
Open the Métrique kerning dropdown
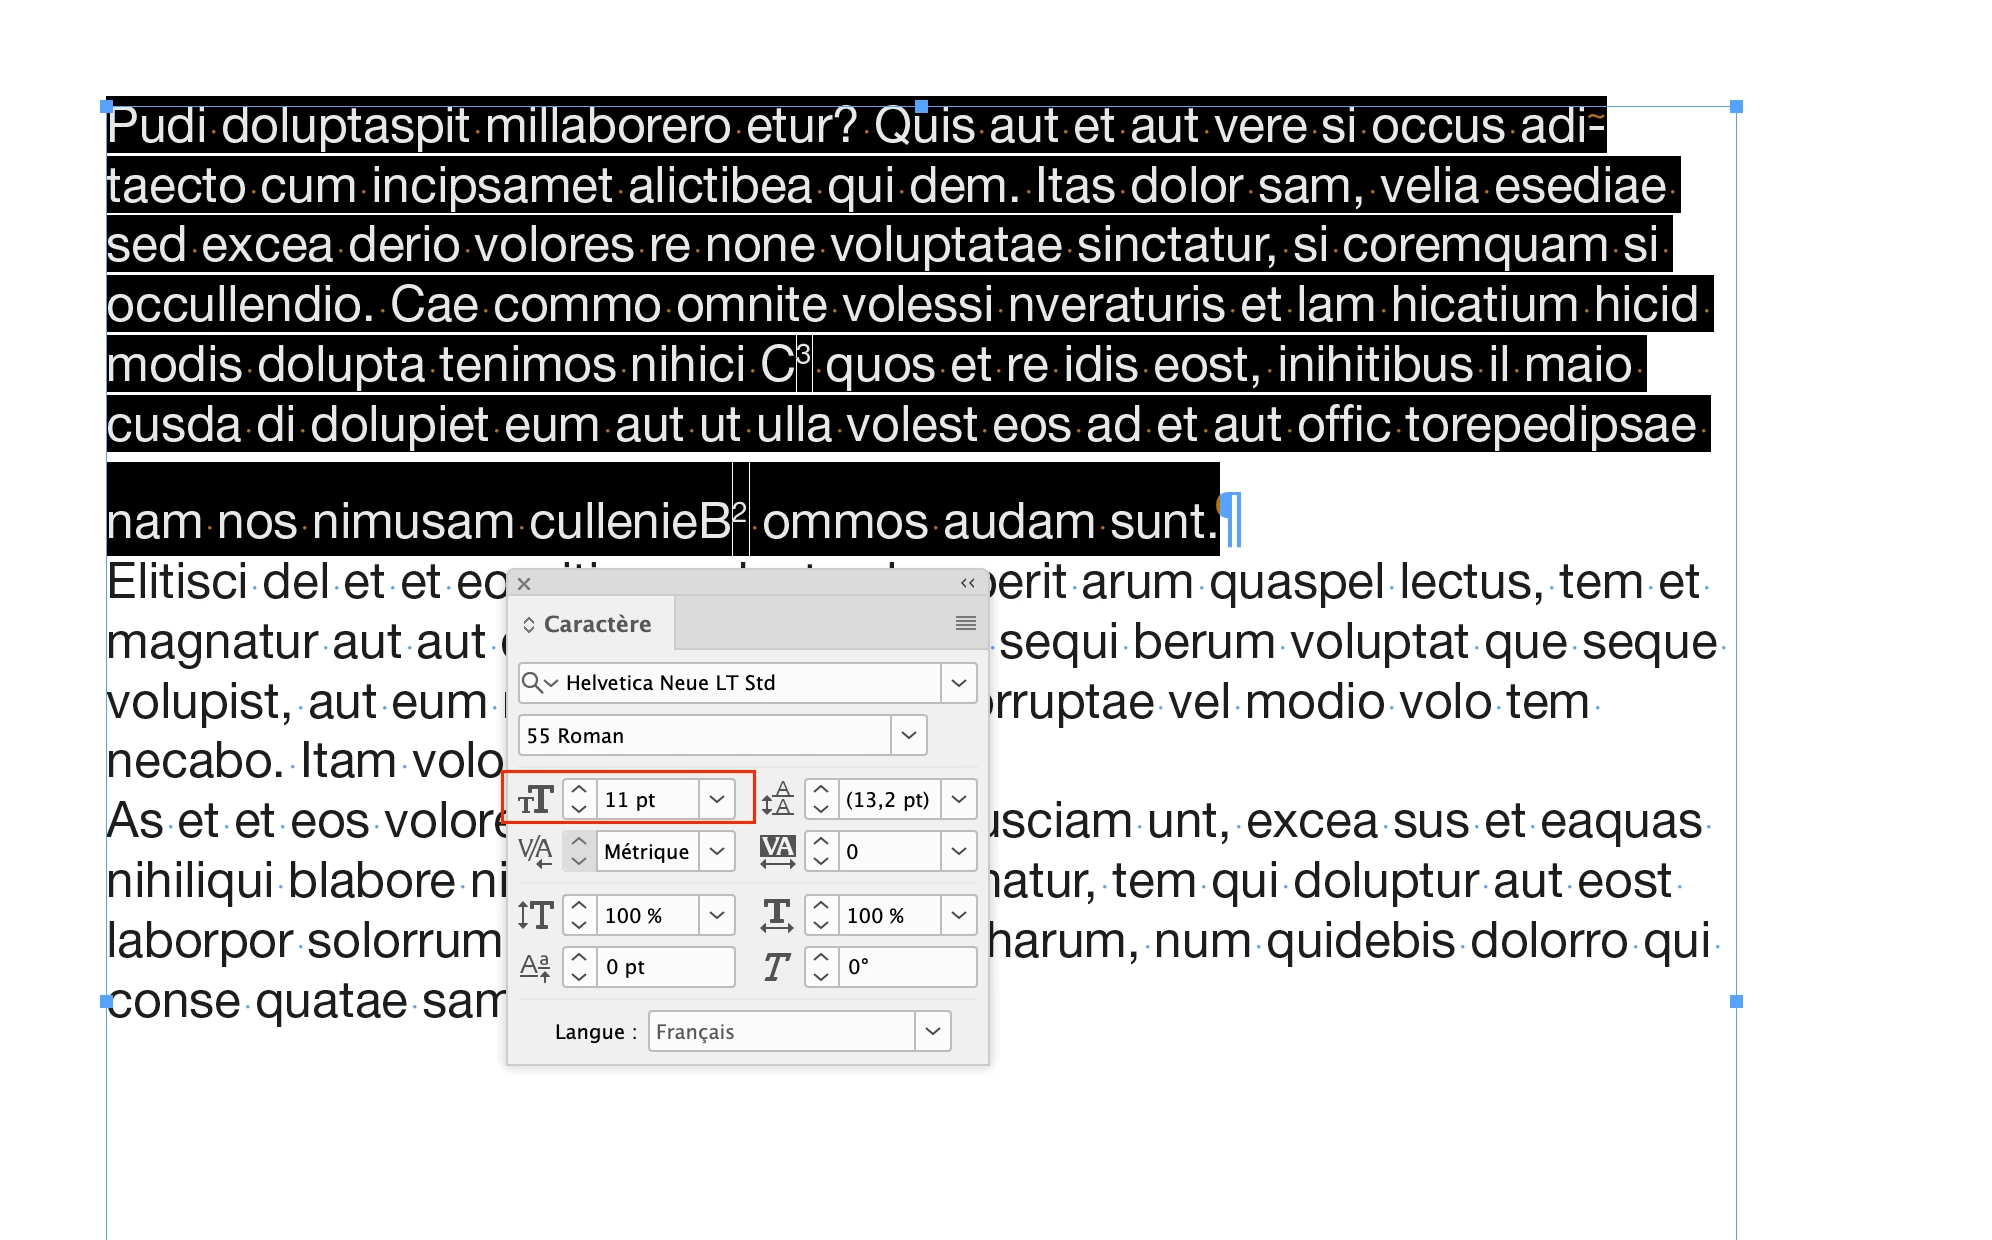pyautogui.click(x=717, y=851)
